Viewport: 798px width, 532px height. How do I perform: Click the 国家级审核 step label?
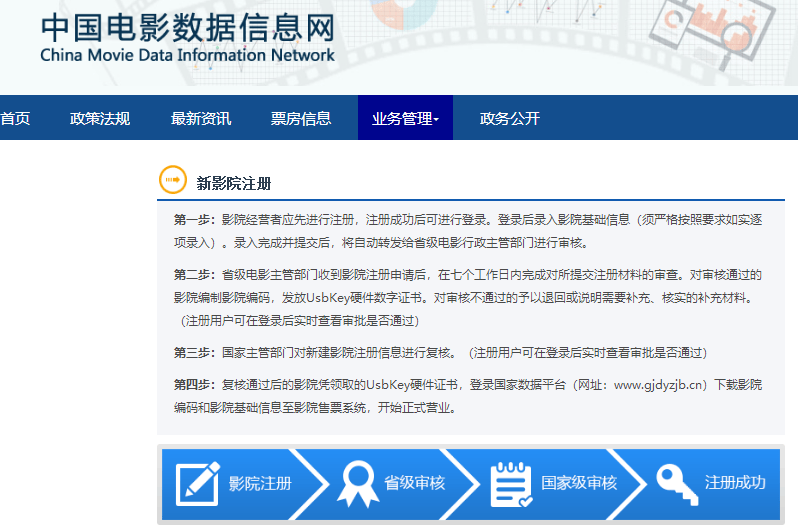tap(579, 483)
